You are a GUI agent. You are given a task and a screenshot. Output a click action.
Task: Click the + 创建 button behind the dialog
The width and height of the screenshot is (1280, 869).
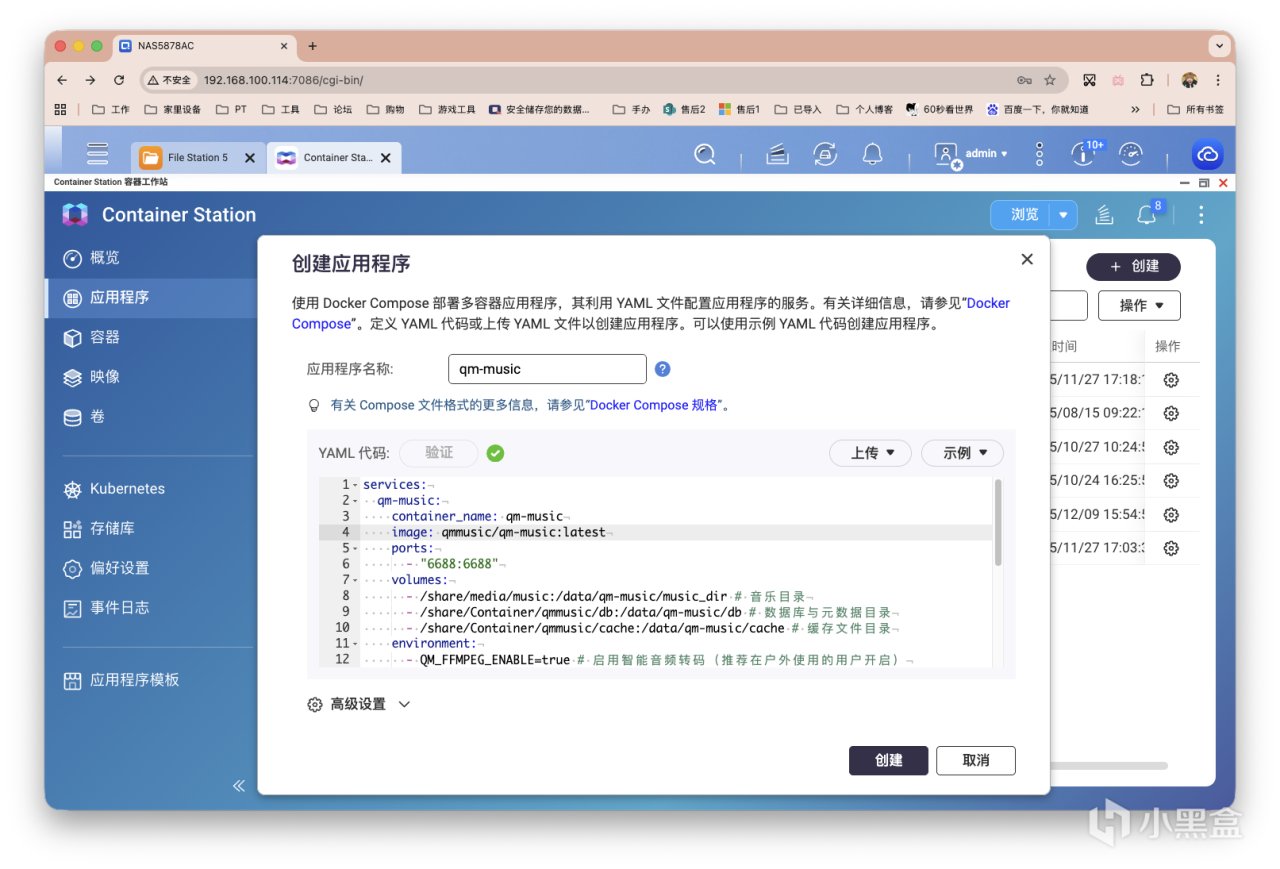coord(1133,266)
